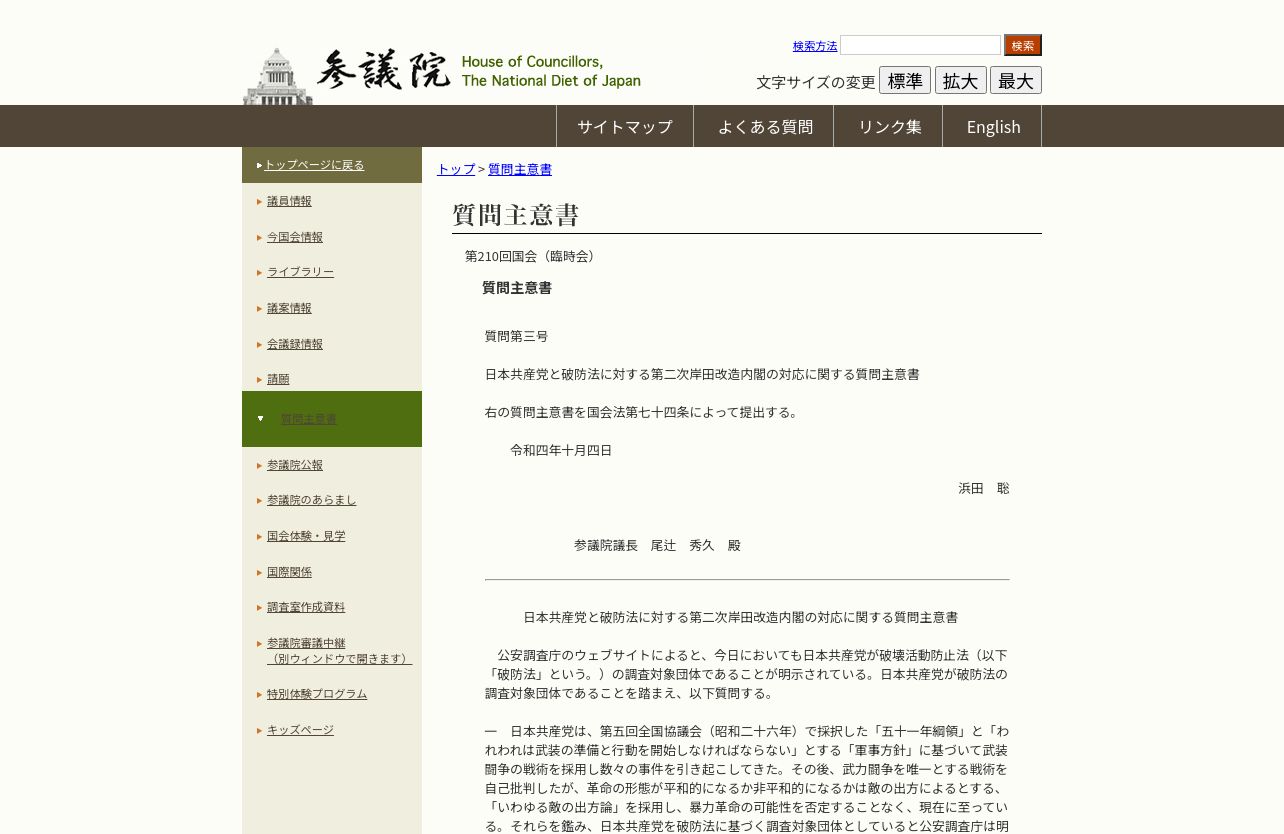The height and width of the screenshot is (834, 1284).
Task: Open 参議院のあらまし in sidebar
Action: [x=311, y=500]
